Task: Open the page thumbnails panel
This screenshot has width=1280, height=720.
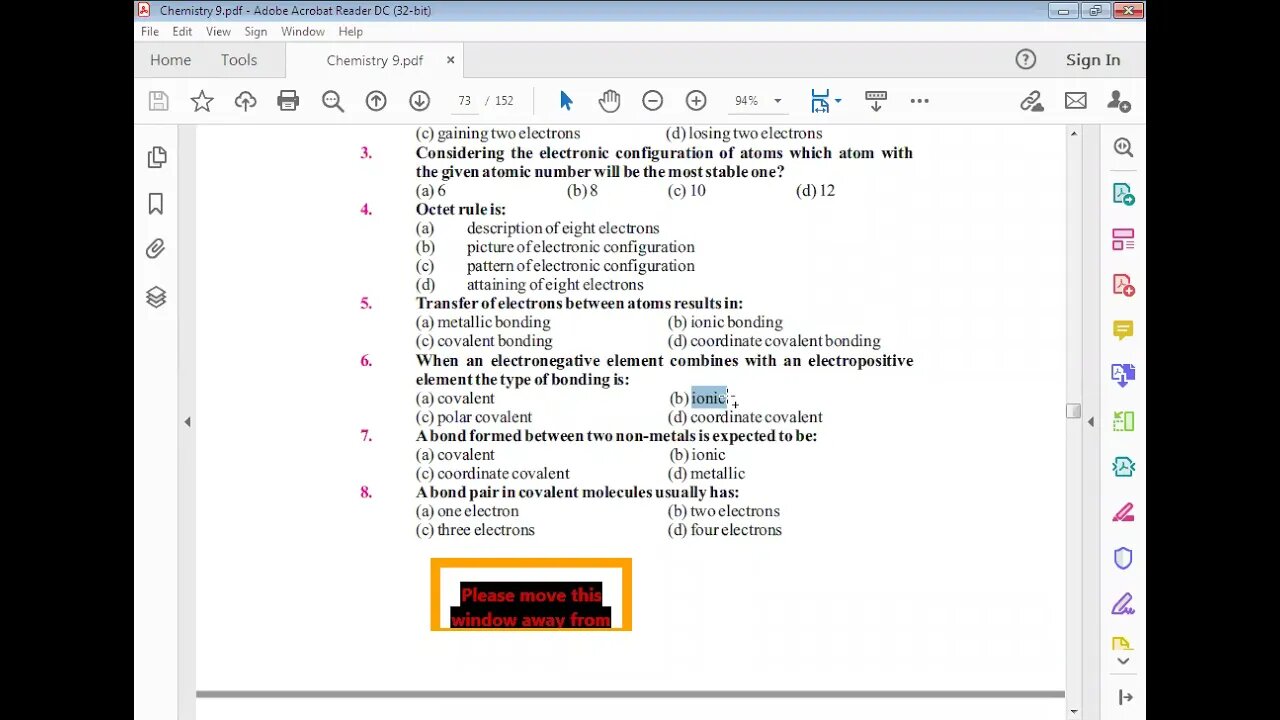Action: pyautogui.click(x=157, y=157)
